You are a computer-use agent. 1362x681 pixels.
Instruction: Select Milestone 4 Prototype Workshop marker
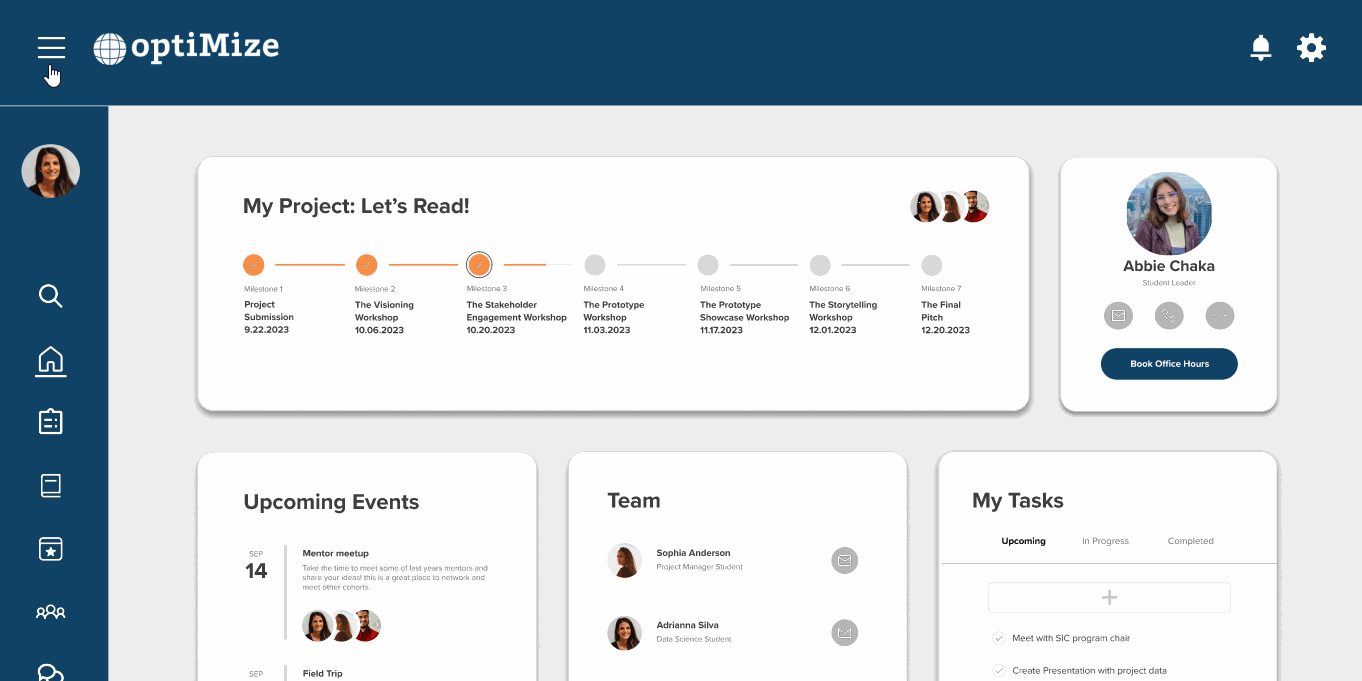pyautogui.click(x=595, y=265)
